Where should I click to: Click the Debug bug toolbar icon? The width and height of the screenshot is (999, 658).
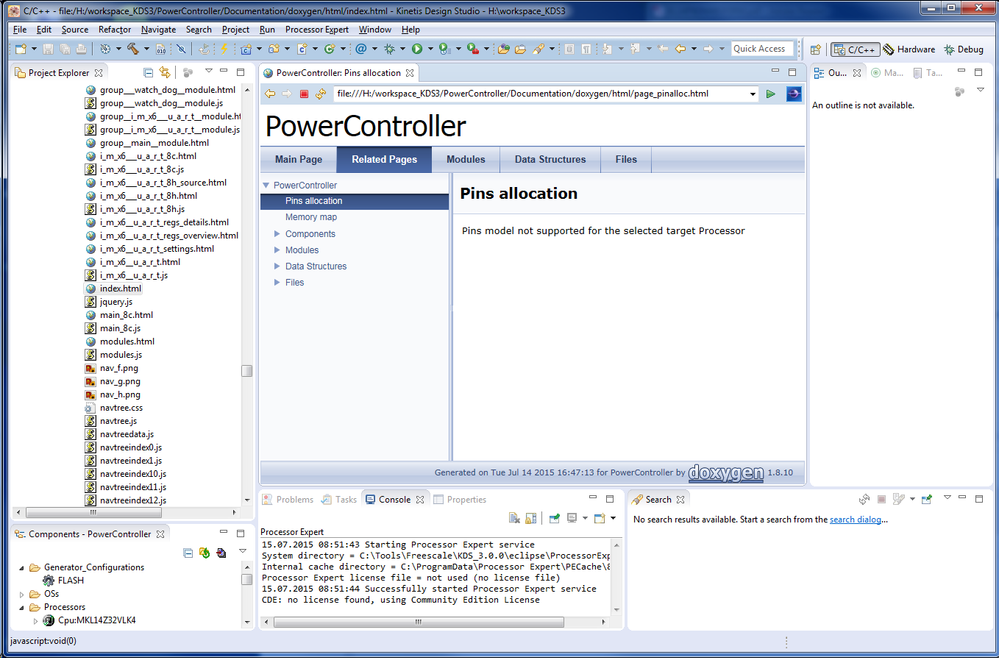tap(389, 49)
